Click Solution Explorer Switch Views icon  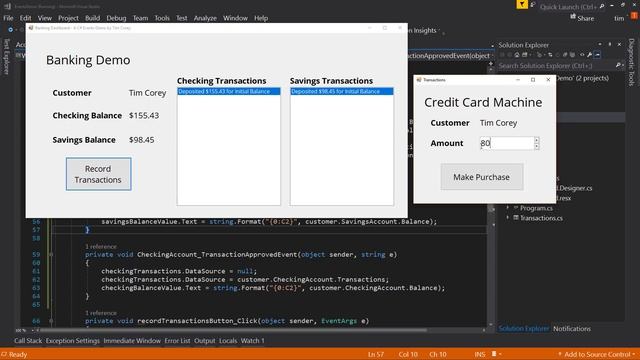point(524,55)
